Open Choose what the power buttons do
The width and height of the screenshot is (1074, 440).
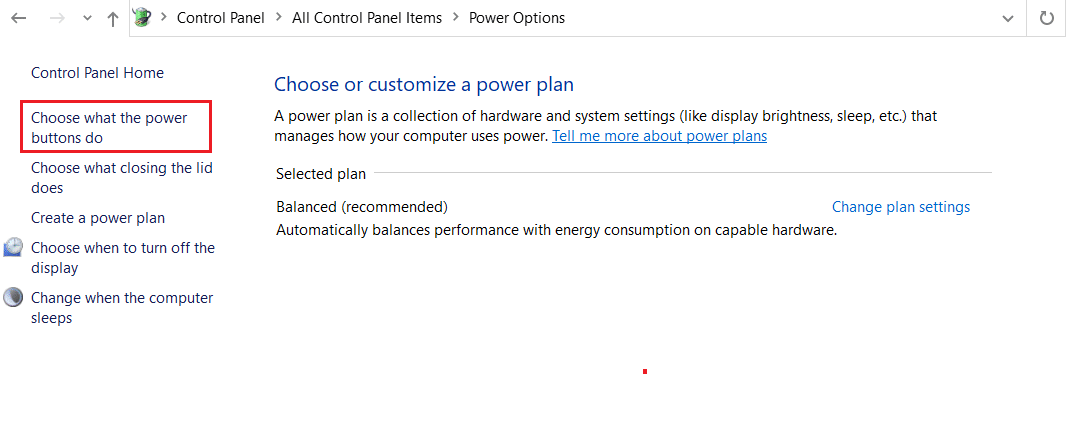tap(109, 128)
